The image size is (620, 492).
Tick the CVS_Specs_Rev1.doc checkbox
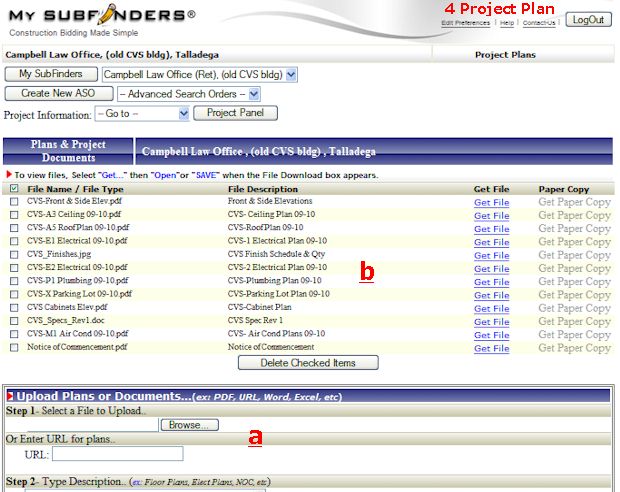tap(14, 321)
